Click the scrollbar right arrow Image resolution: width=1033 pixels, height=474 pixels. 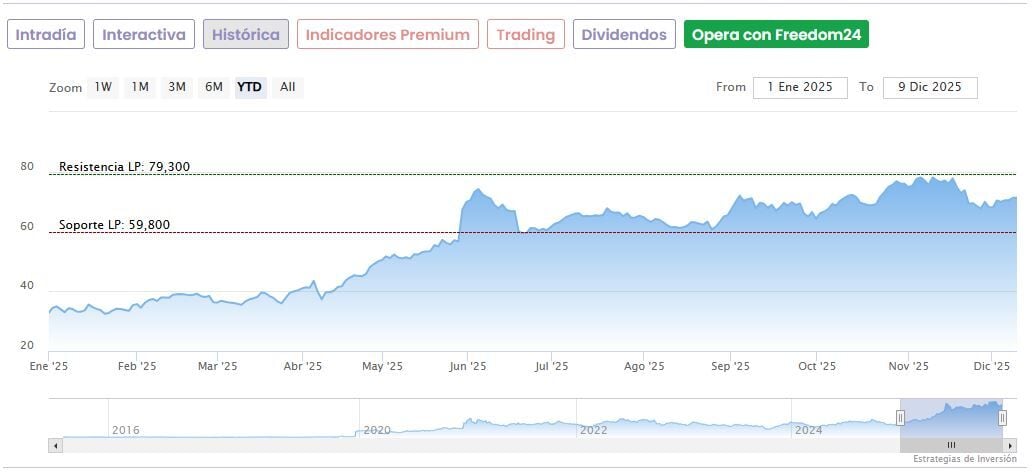(1011, 445)
